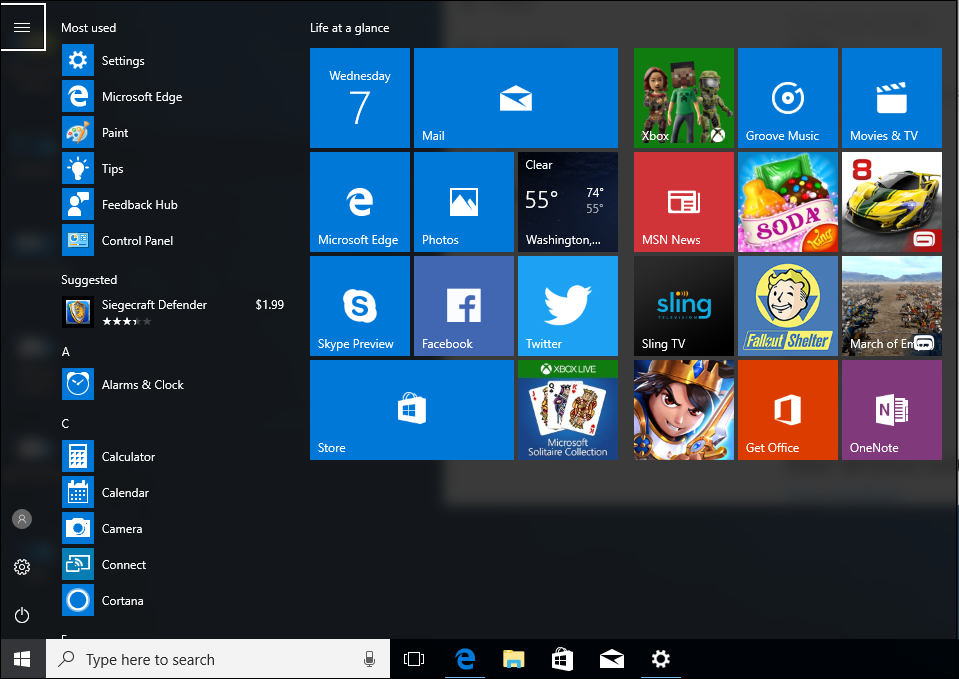Open the Xbox tile

pos(683,98)
